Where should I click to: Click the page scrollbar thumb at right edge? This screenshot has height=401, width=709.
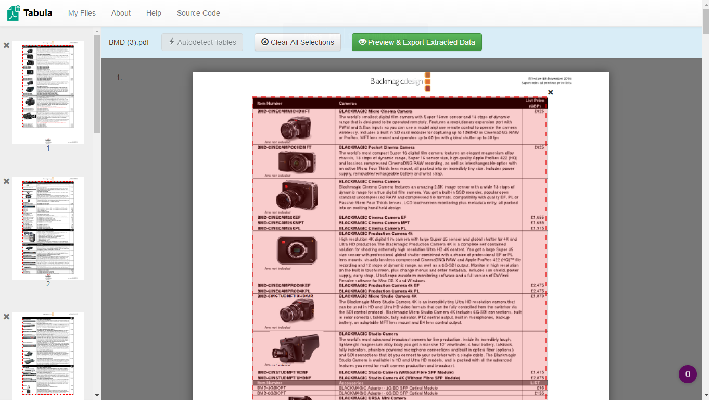pyautogui.click(x=705, y=20)
